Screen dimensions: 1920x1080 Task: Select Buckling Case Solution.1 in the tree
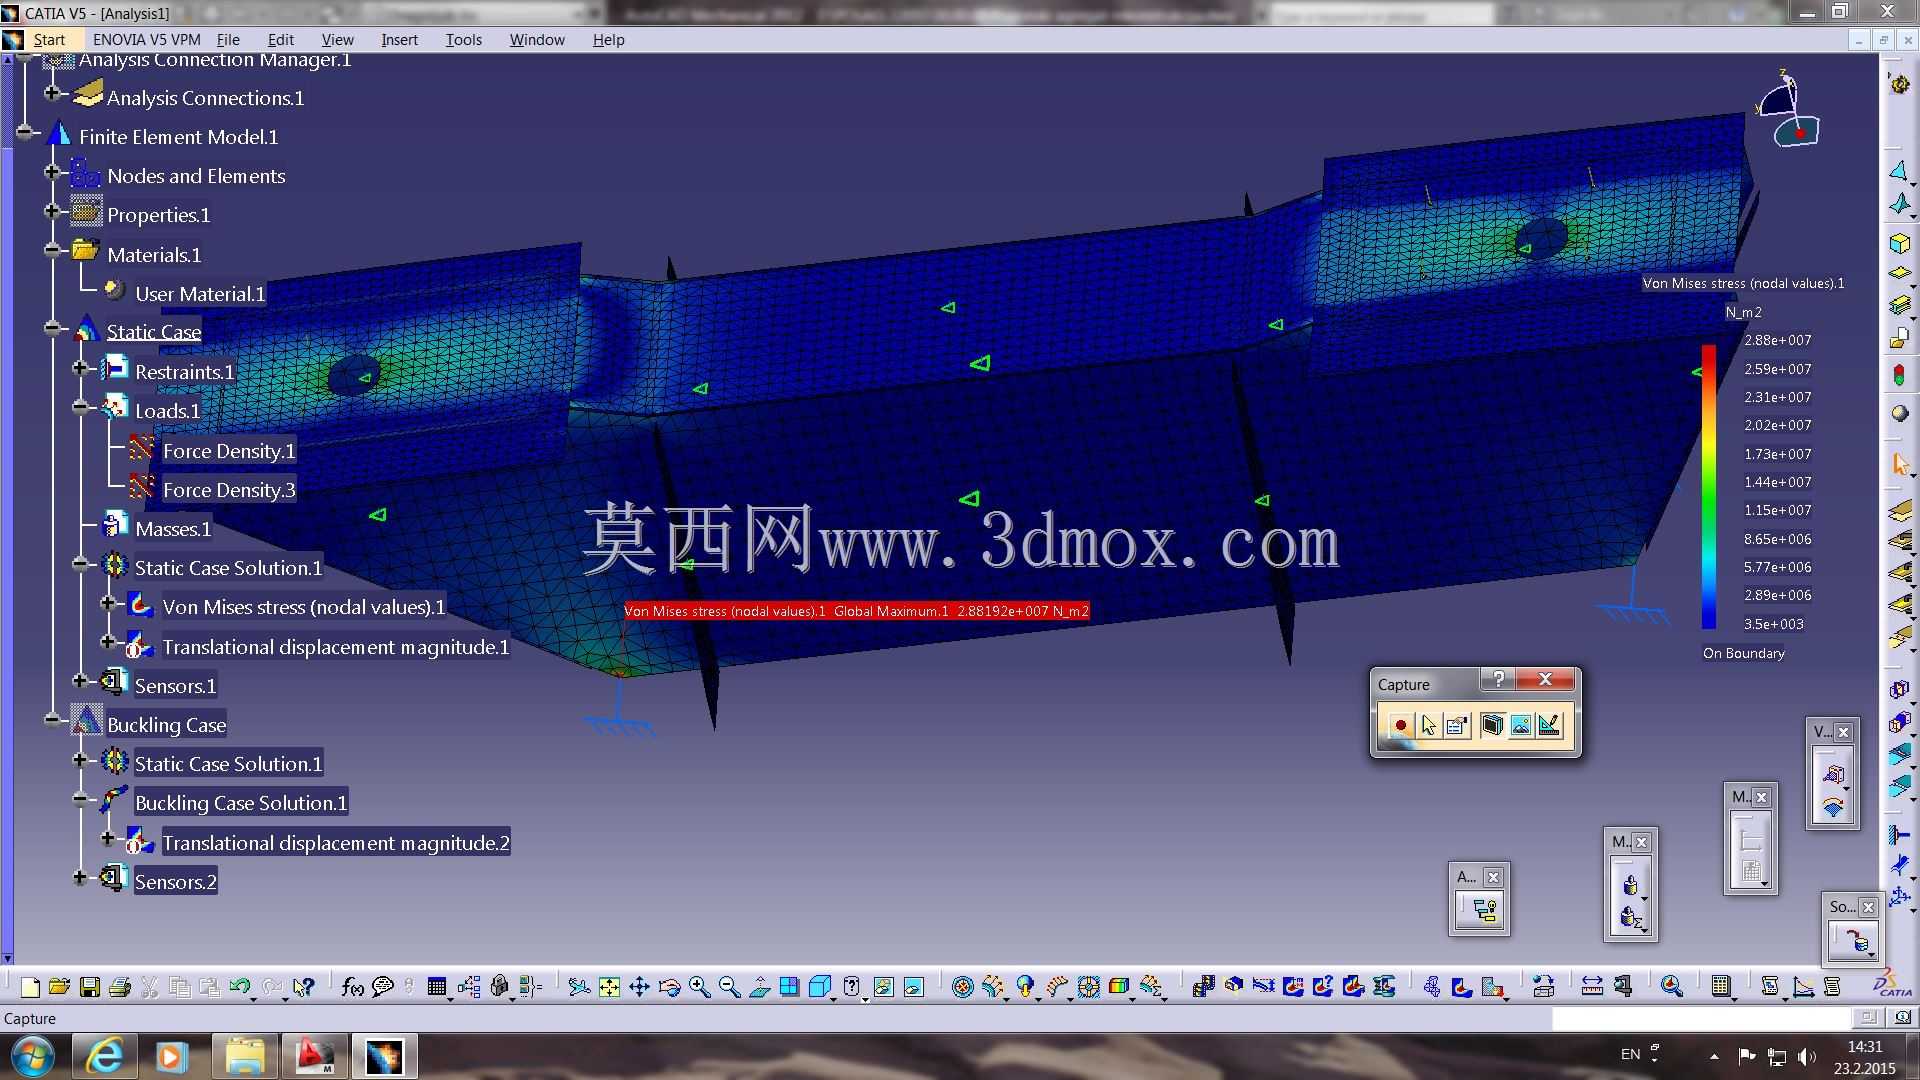click(x=241, y=803)
